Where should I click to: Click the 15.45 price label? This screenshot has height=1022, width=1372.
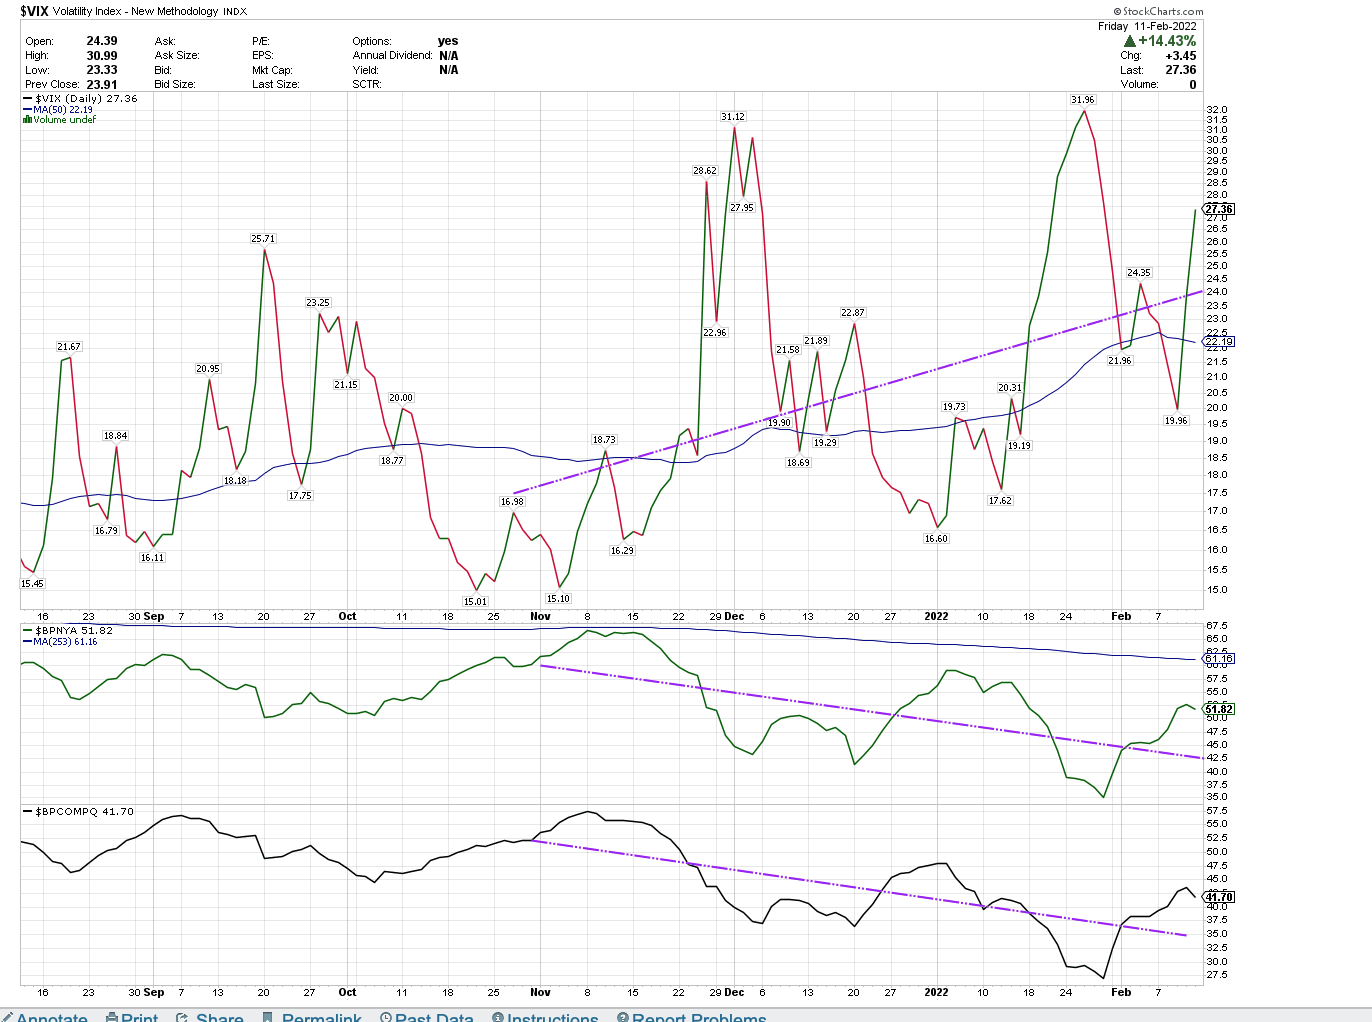32,584
